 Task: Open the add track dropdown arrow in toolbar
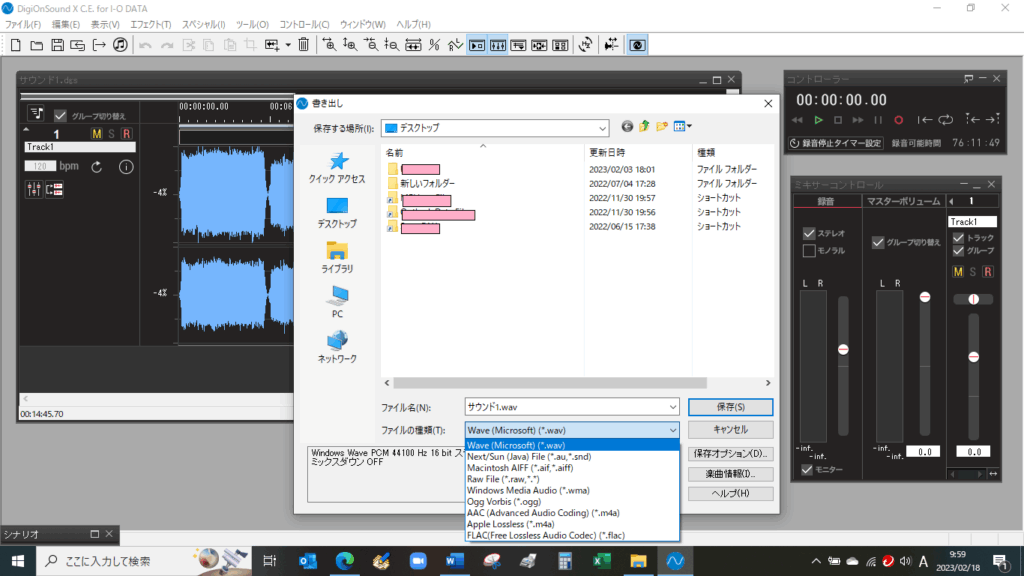[288, 45]
